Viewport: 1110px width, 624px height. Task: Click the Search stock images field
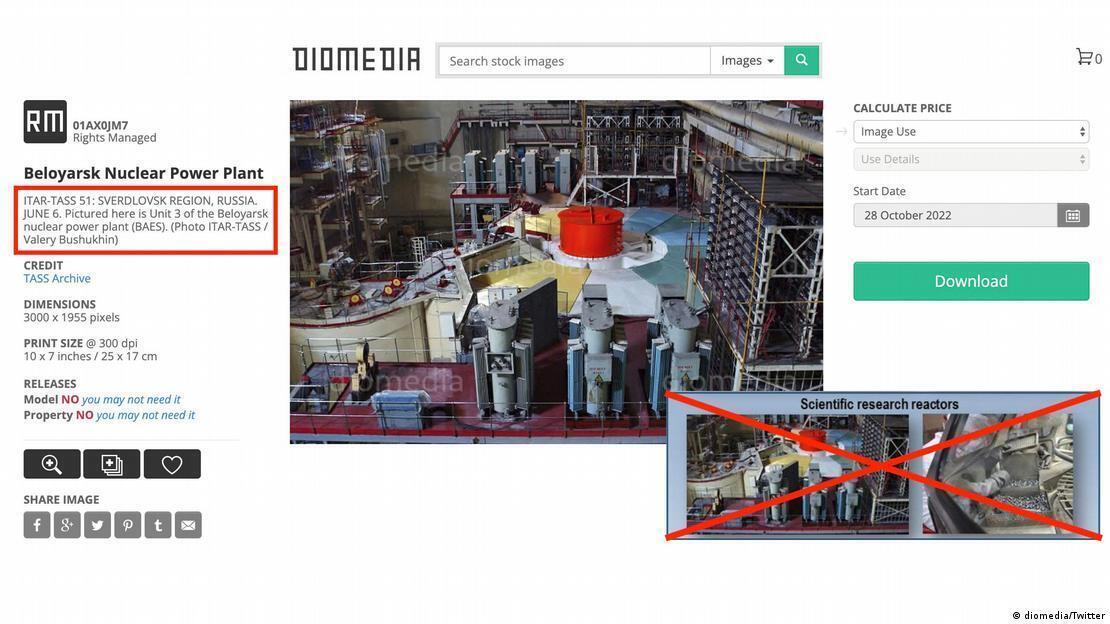[575, 61]
